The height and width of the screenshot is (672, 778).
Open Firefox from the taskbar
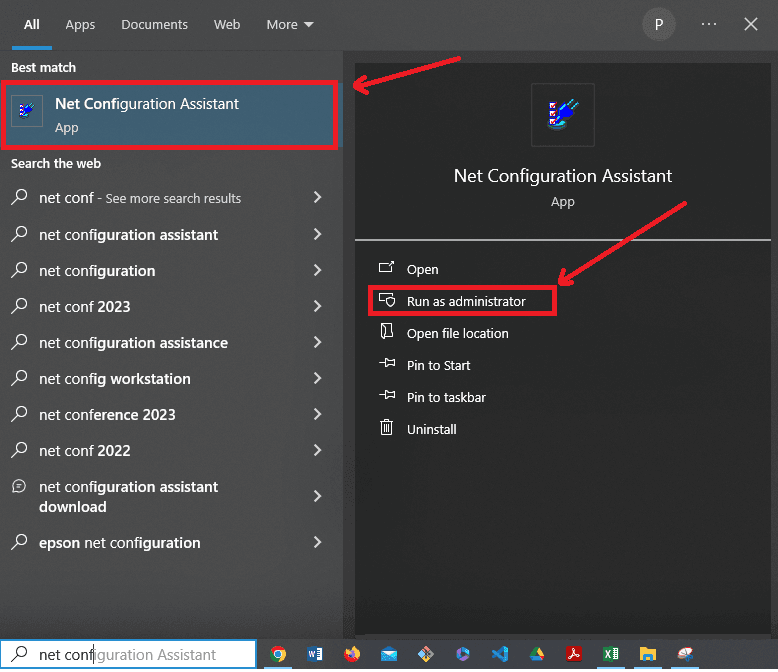click(x=352, y=655)
